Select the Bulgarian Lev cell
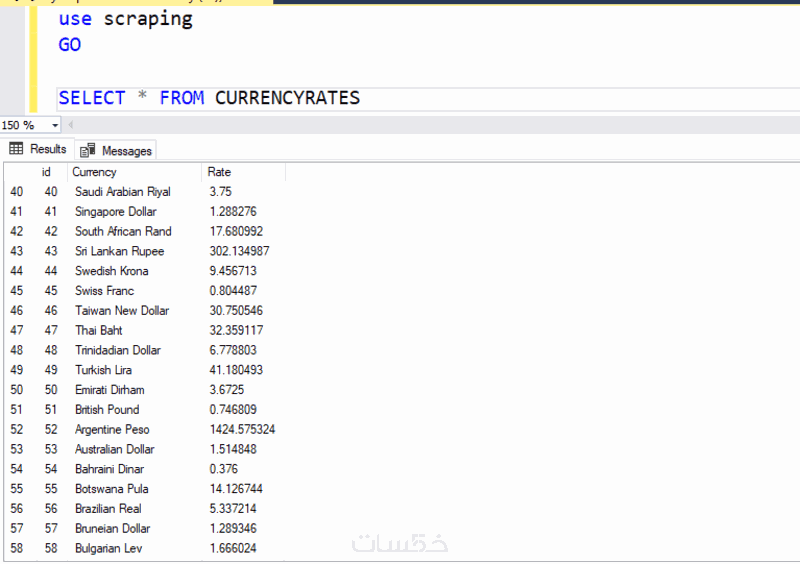Screen dimensions: 800x564 click(109, 549)
